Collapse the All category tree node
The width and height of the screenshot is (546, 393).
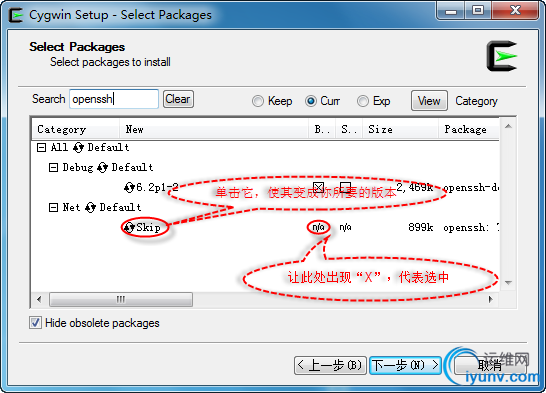41,148
